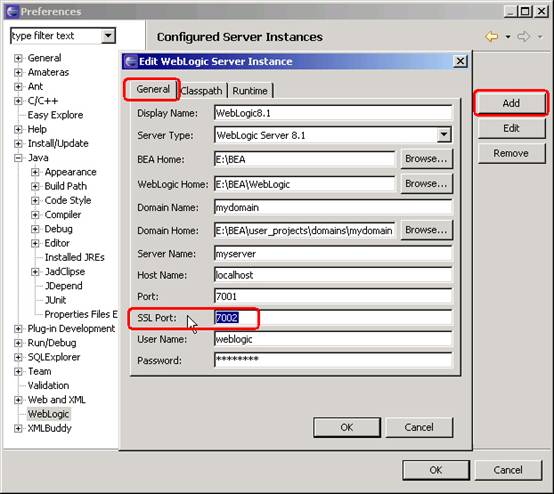Screen dimensions: 554x494
Task: Expand the Run/Debug node
Action: pos(18,343)
